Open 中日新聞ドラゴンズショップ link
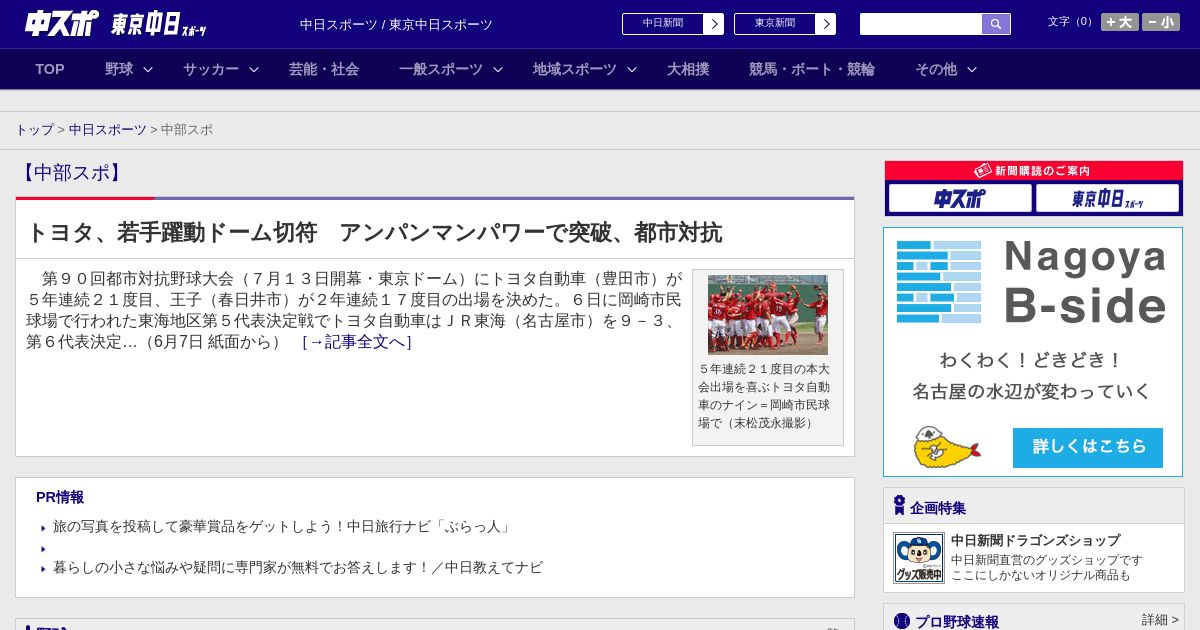The height and width of the screenshot is (630, 1200). (x=1035, y=540)
